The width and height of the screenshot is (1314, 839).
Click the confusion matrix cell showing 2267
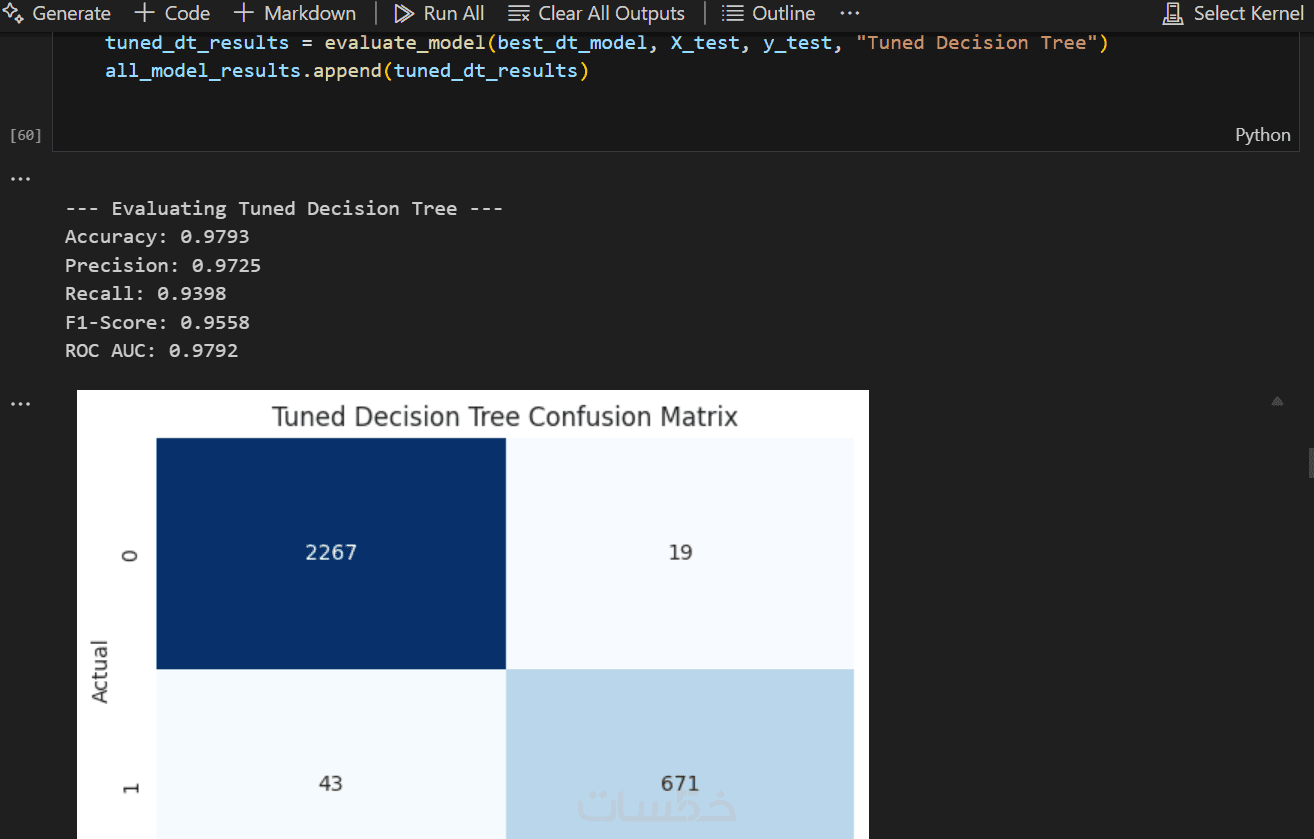tap(331, 552)
